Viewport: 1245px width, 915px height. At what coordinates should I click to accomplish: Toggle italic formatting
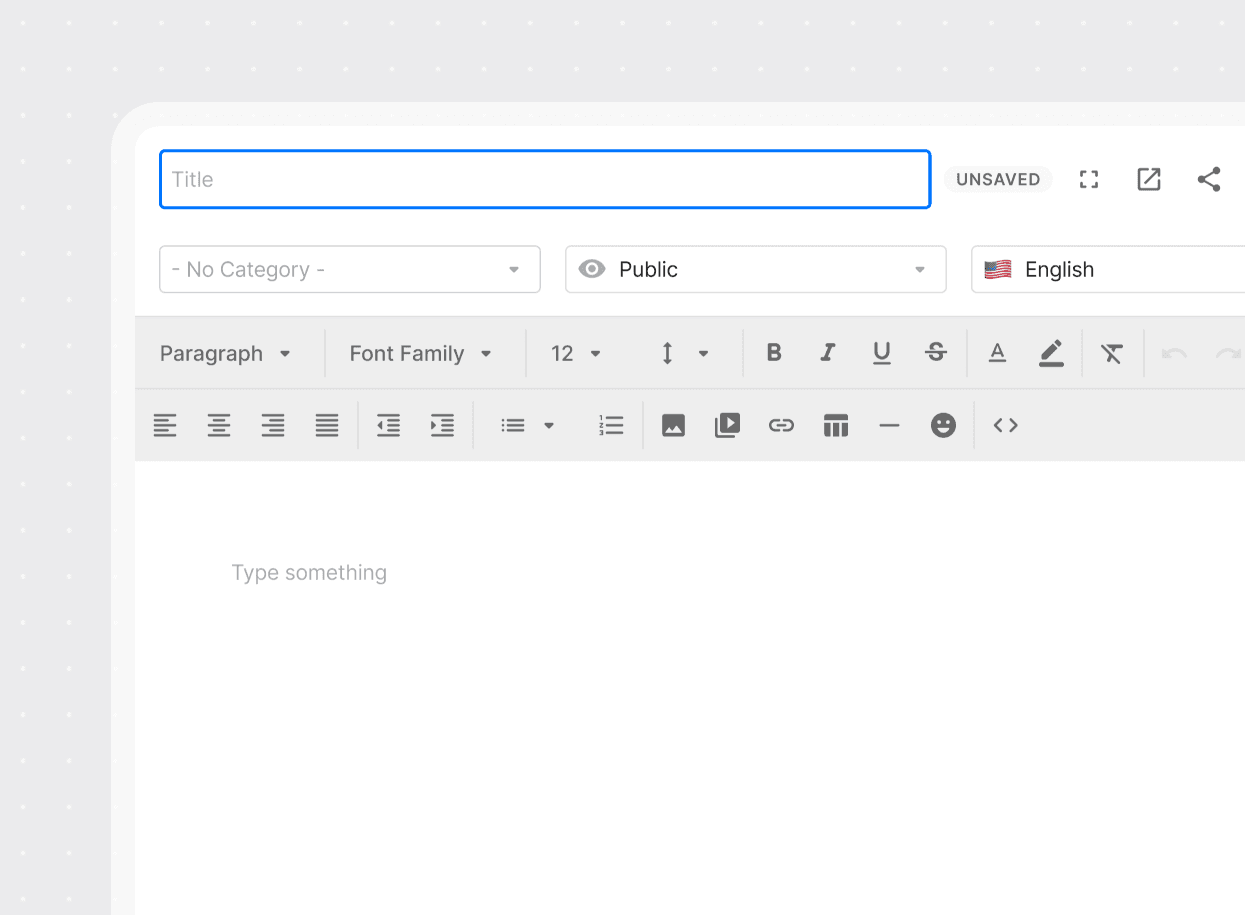coord(827,353)
